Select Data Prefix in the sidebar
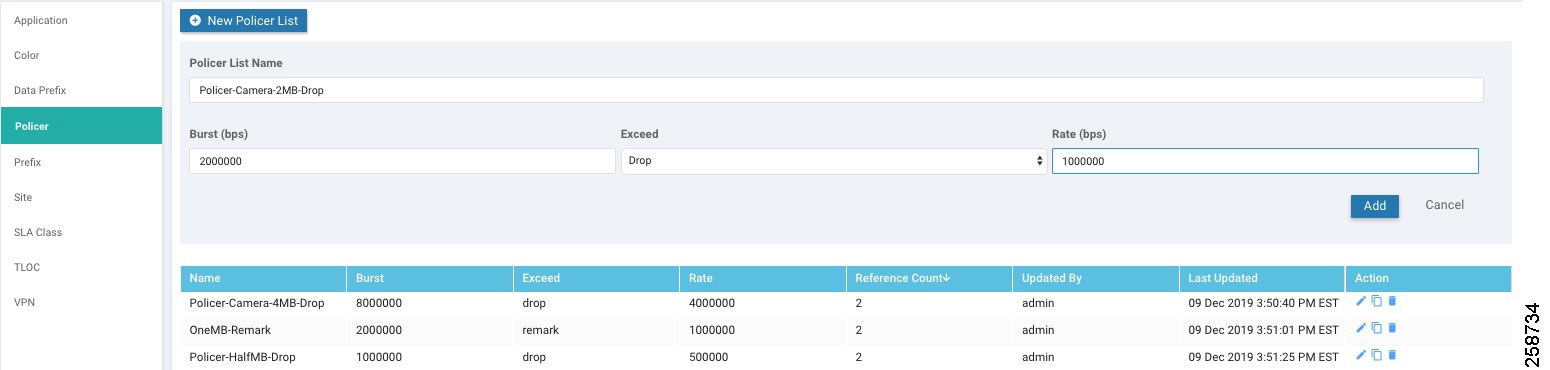Screen dimensions: 1550x370 pos(40,90)
